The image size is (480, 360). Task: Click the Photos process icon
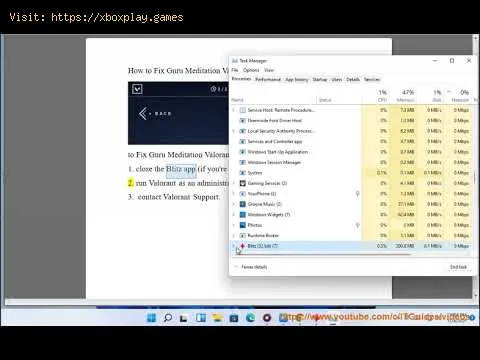(x=243, y=225)
